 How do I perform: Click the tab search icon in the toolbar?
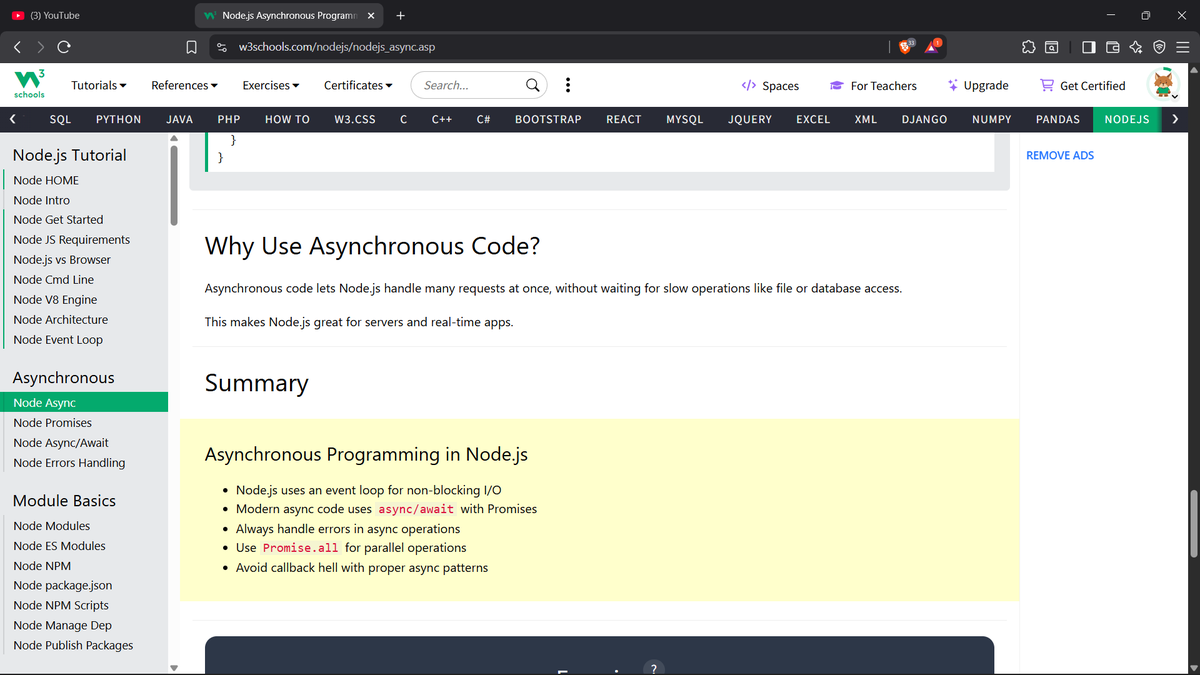(x=1052, y=47)
